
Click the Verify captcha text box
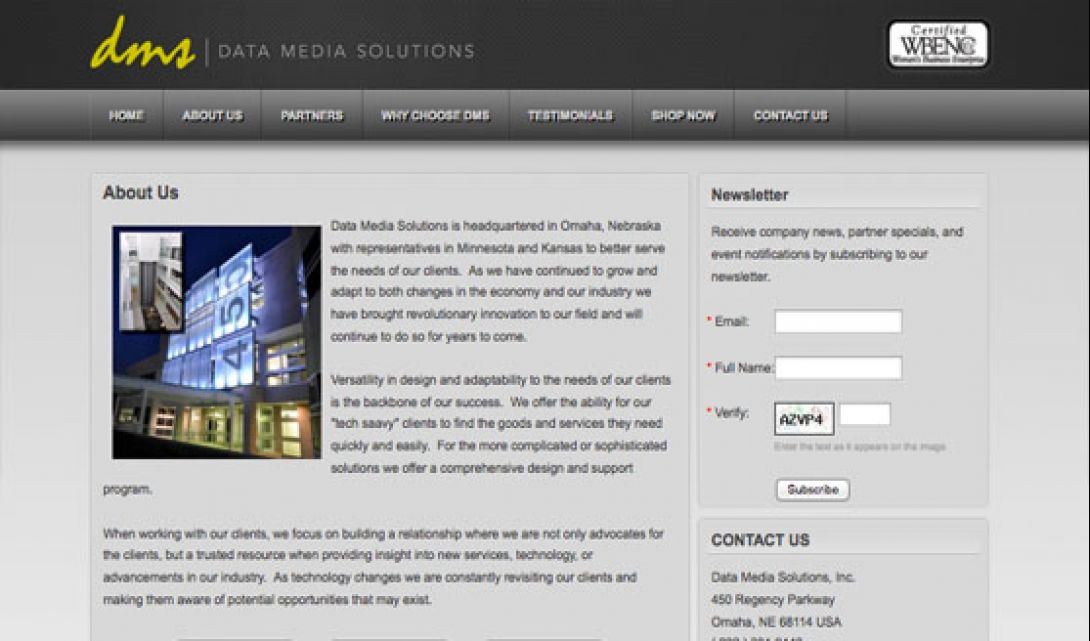tap(865, 414)
